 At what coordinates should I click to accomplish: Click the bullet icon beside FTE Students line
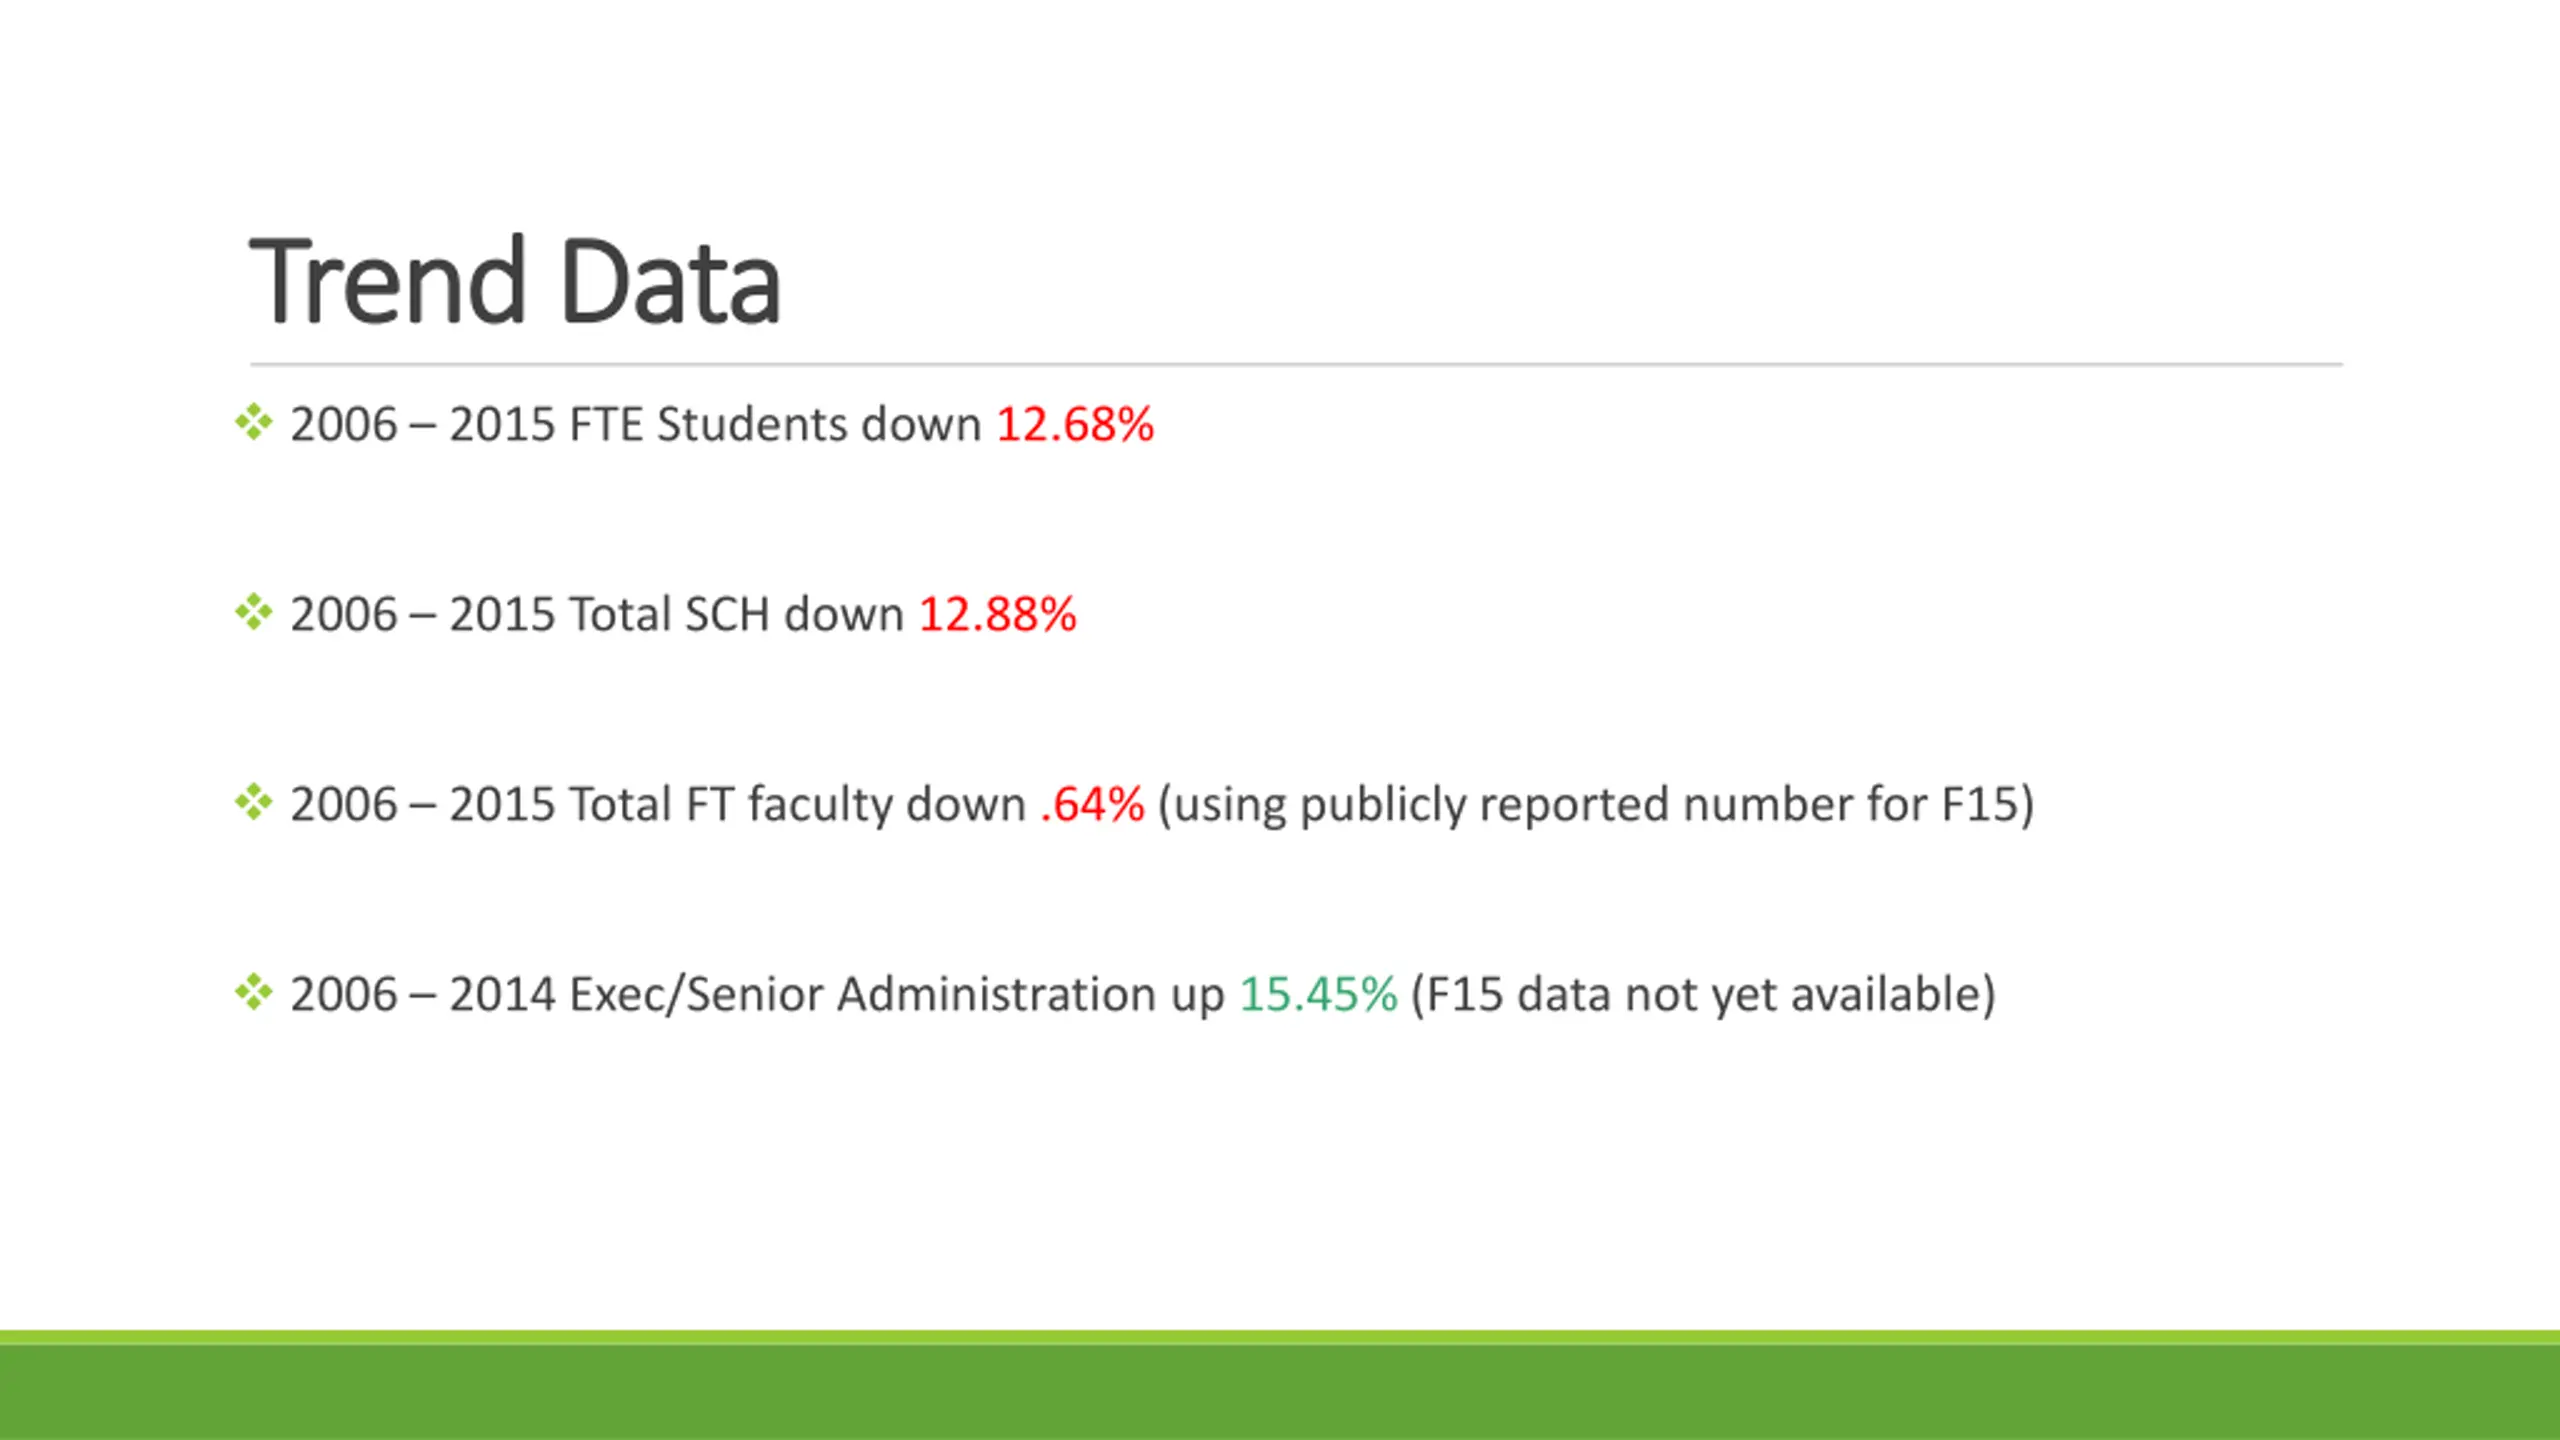click(x=253, y=422)
